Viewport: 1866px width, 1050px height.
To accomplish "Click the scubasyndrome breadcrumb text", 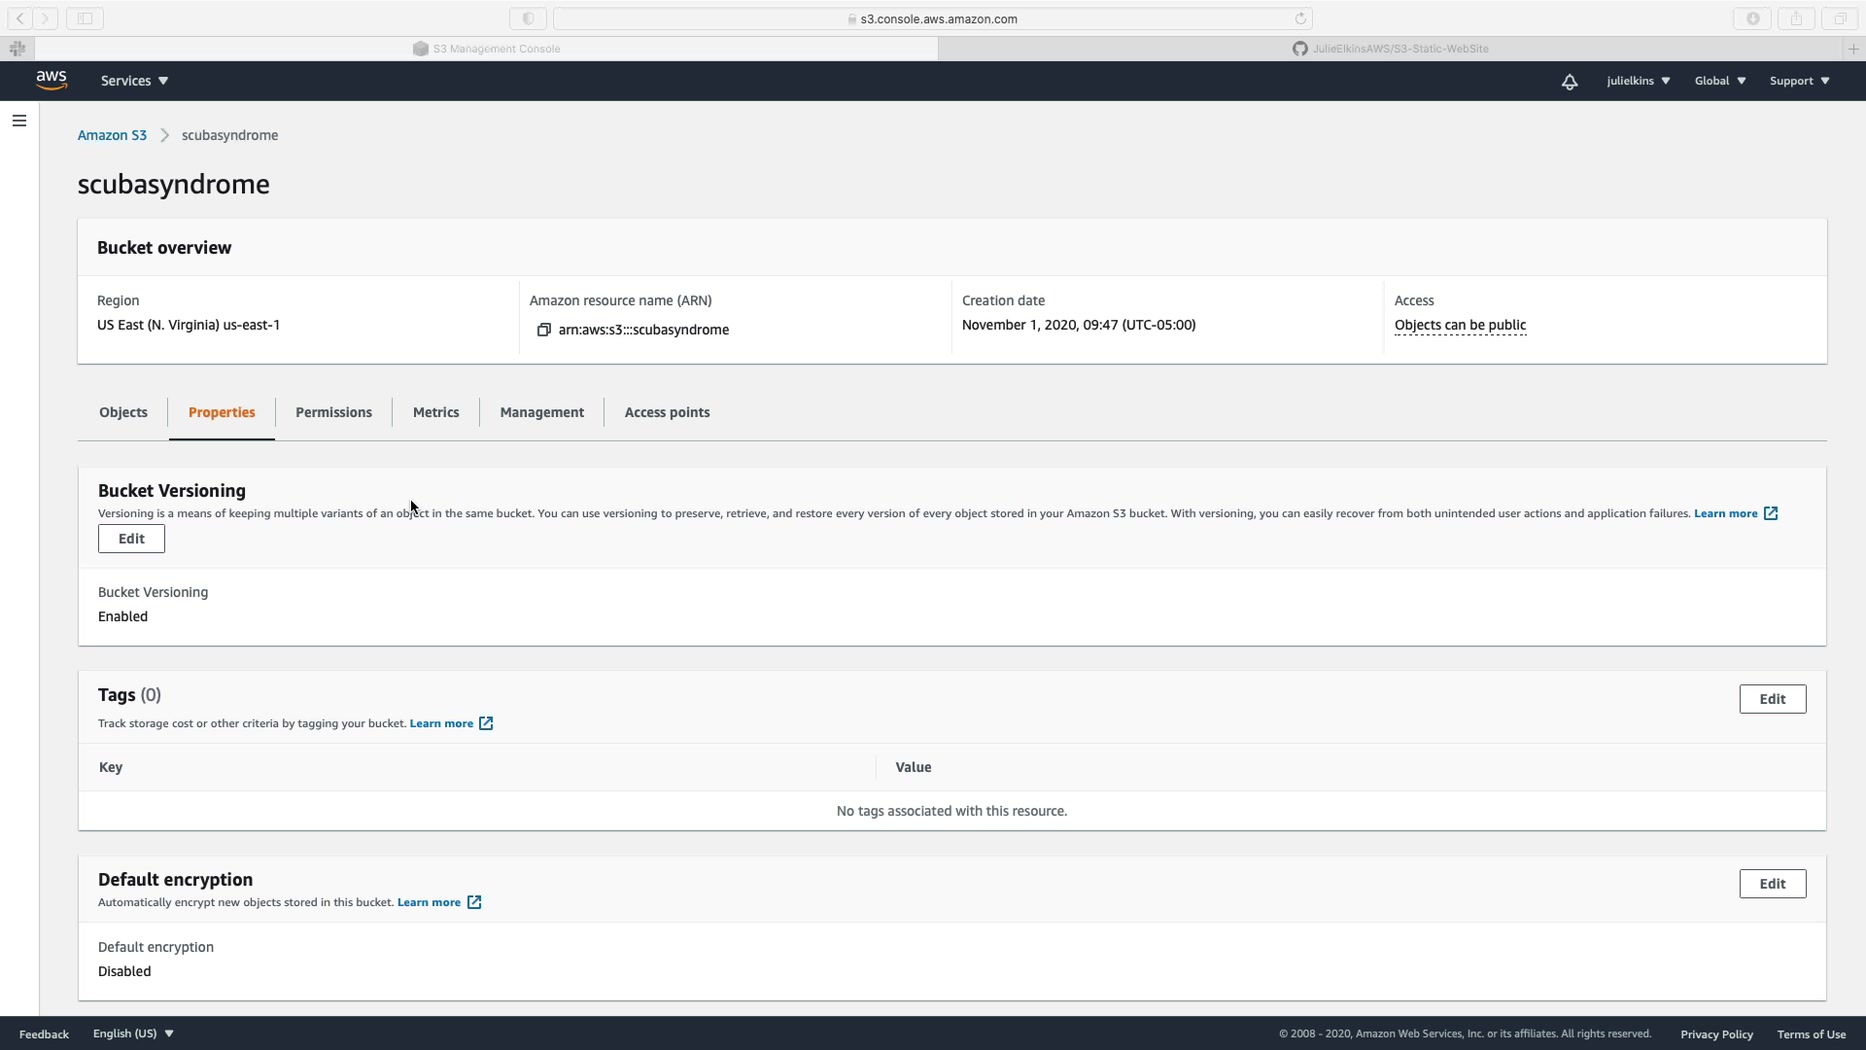I will coord(230,135).
